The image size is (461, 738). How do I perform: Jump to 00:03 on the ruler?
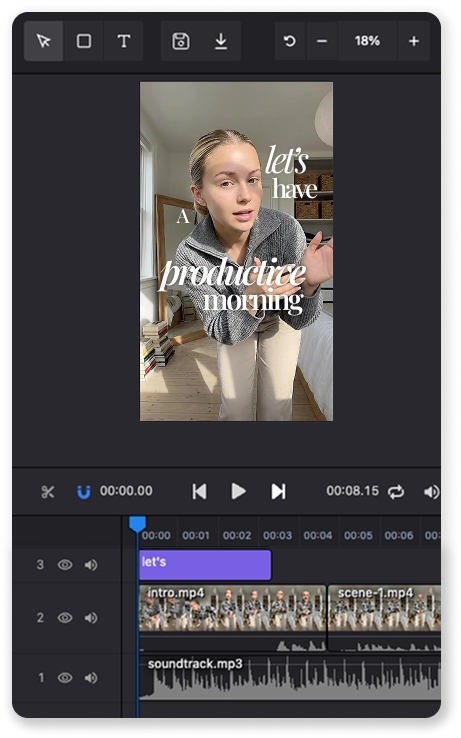(277, 535)
